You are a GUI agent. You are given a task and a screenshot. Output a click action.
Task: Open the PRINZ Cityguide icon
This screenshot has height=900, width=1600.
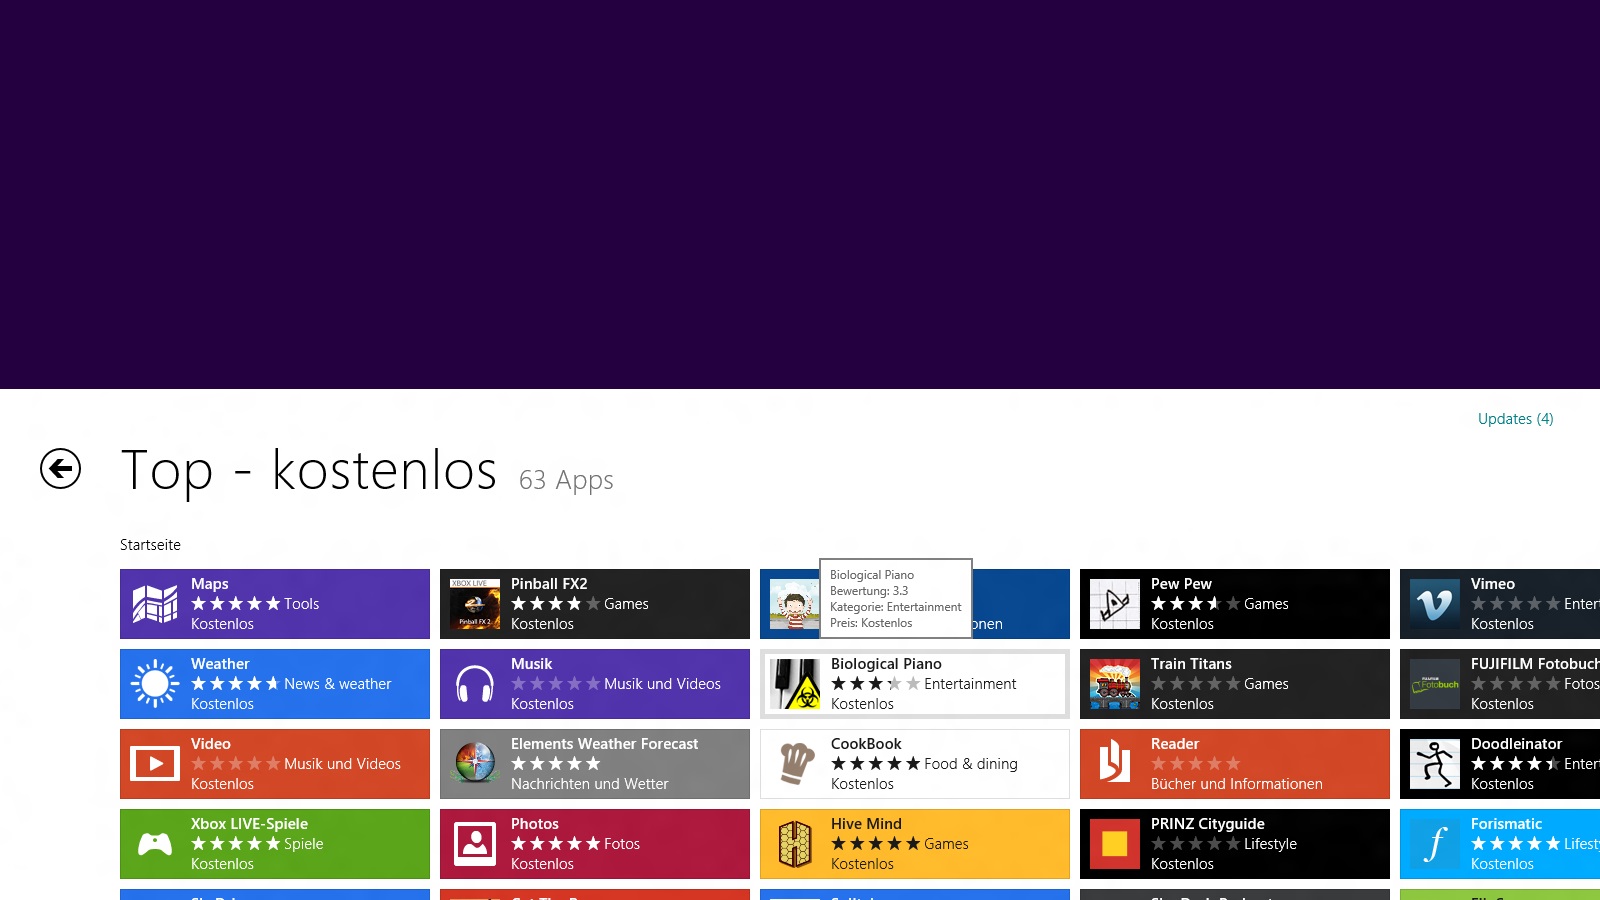1115,844
